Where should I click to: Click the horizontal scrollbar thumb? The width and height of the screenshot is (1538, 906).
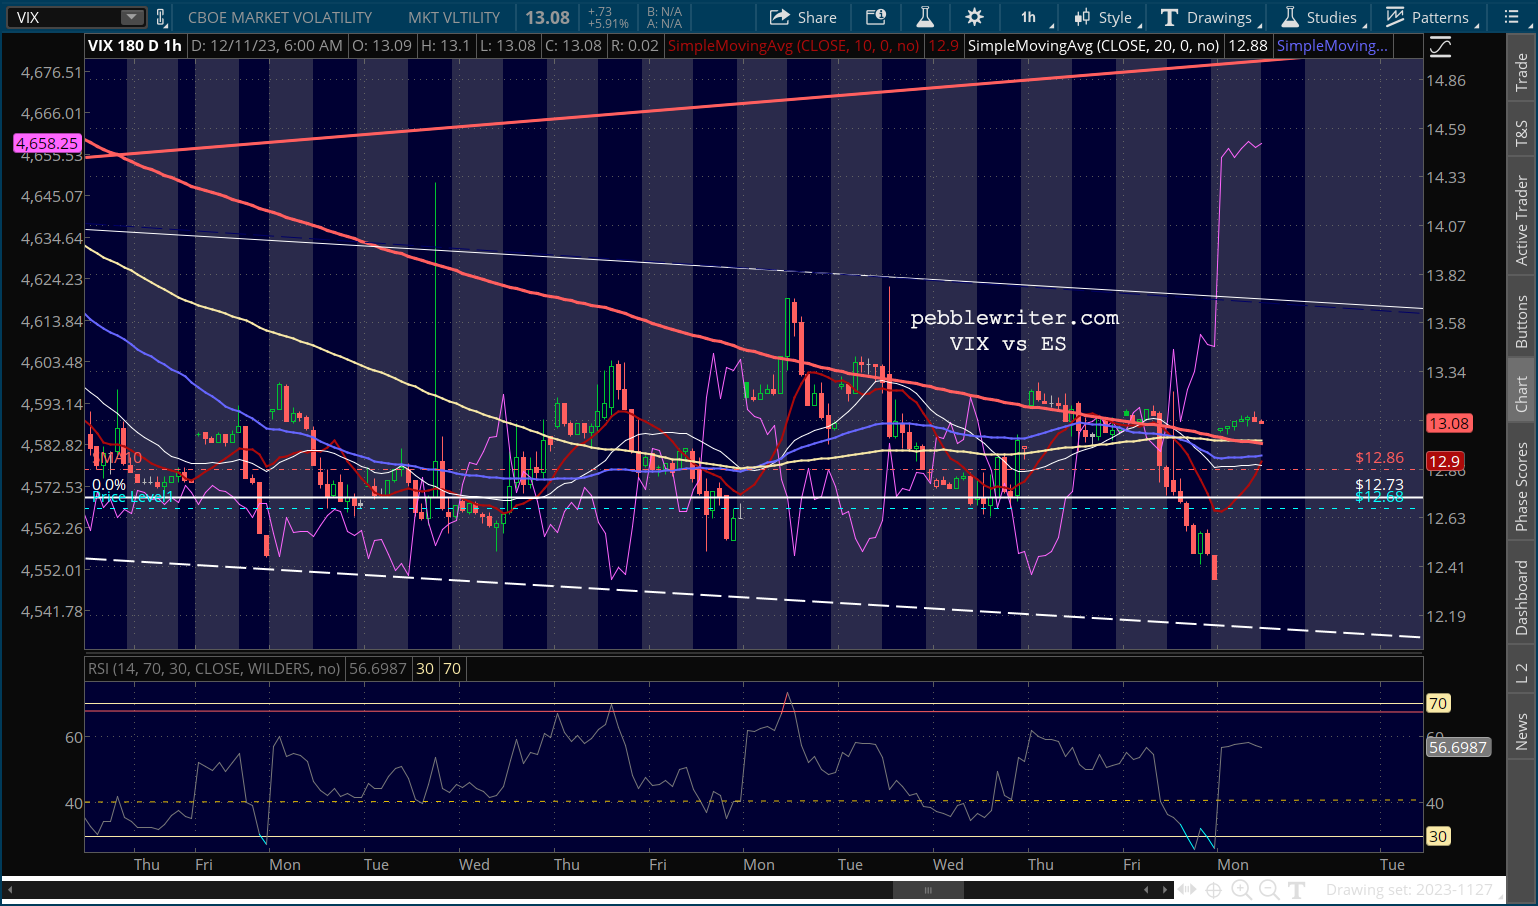coord(928,890)
